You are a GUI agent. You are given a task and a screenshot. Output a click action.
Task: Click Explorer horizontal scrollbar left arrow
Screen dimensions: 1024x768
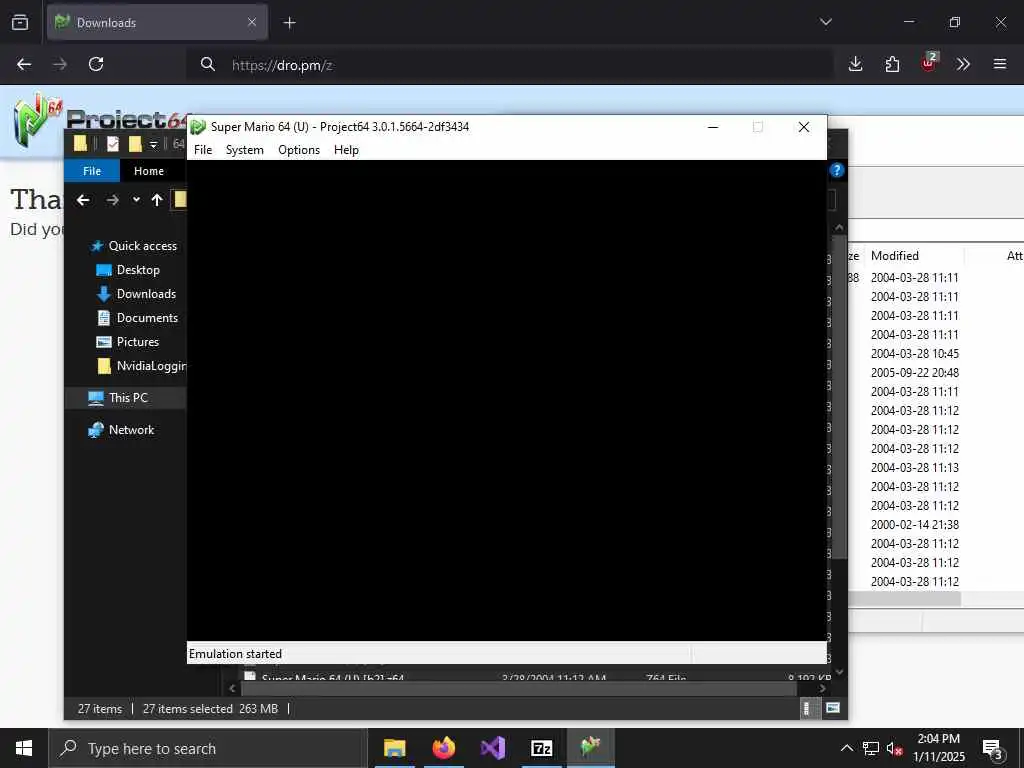[x=232, y=688]
